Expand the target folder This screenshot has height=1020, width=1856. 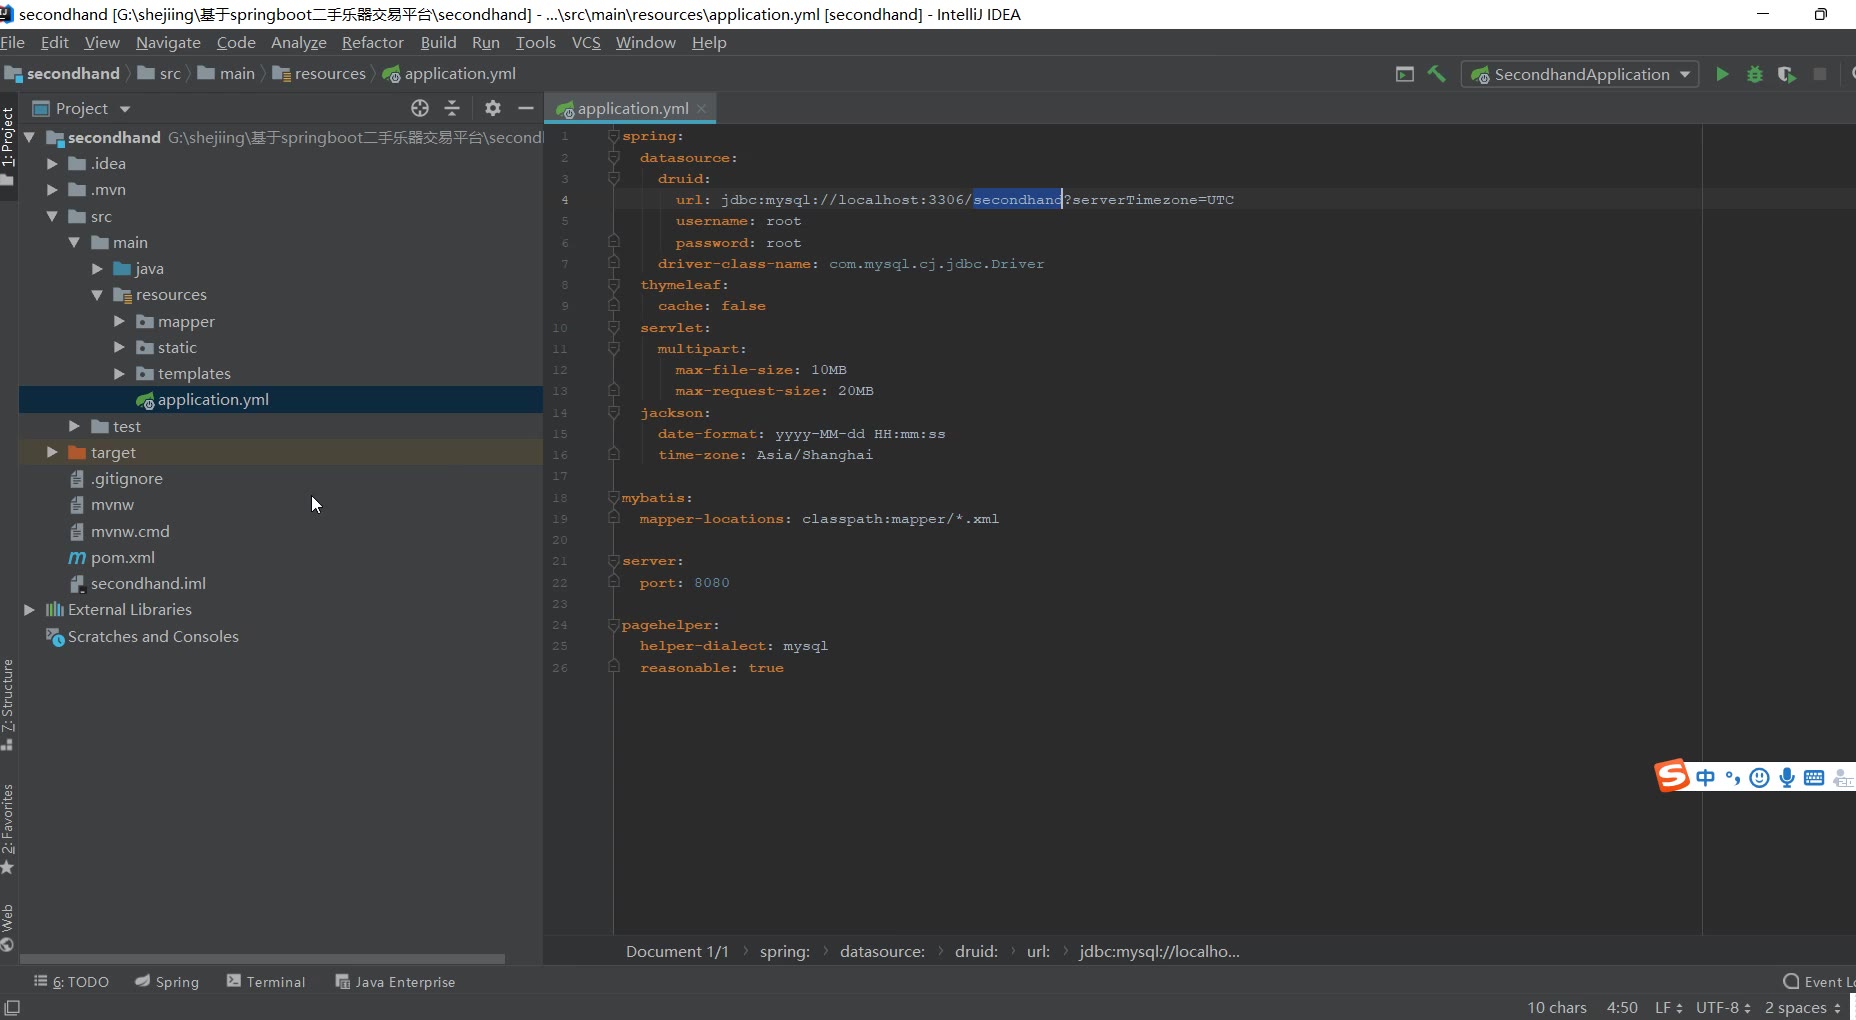point(52,453)
